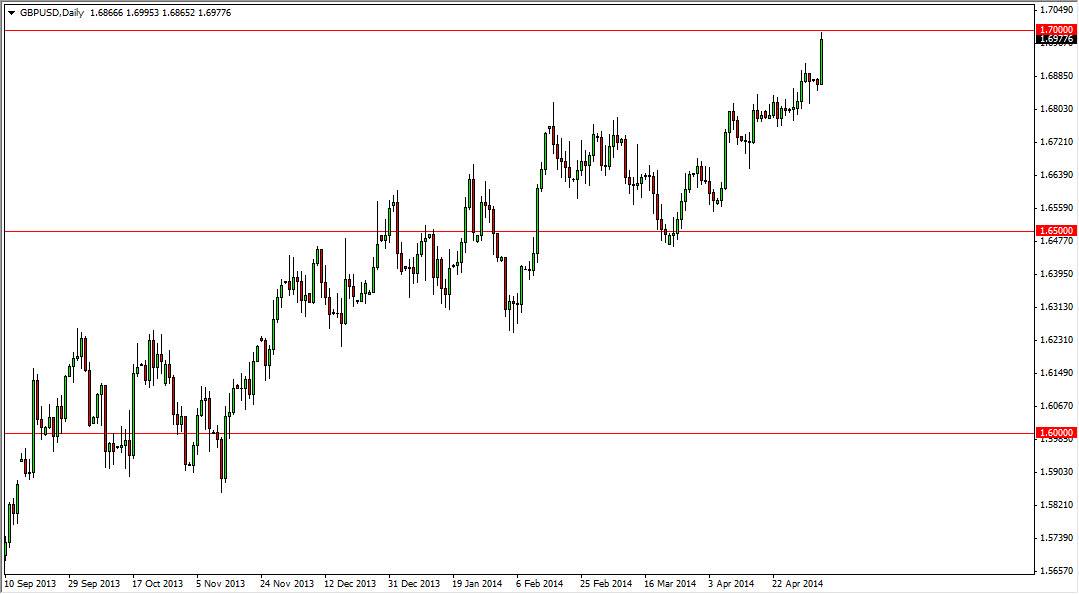Click the 10 Sep 2013 date label
This screenshot has height=594, width=1079.
[x=30, y=581]
